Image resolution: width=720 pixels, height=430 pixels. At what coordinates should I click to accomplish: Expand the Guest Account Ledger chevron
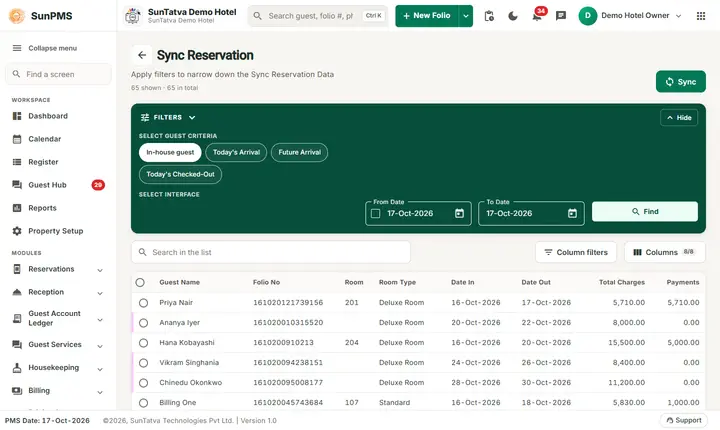[100, 320]
